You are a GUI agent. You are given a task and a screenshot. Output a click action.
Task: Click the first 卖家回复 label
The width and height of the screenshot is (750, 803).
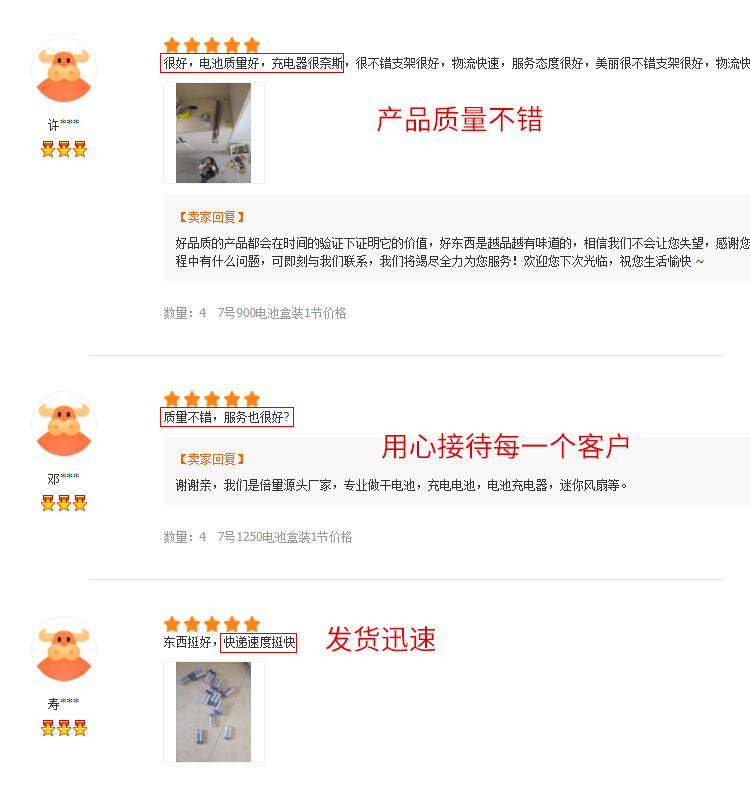tap(211, 217)
